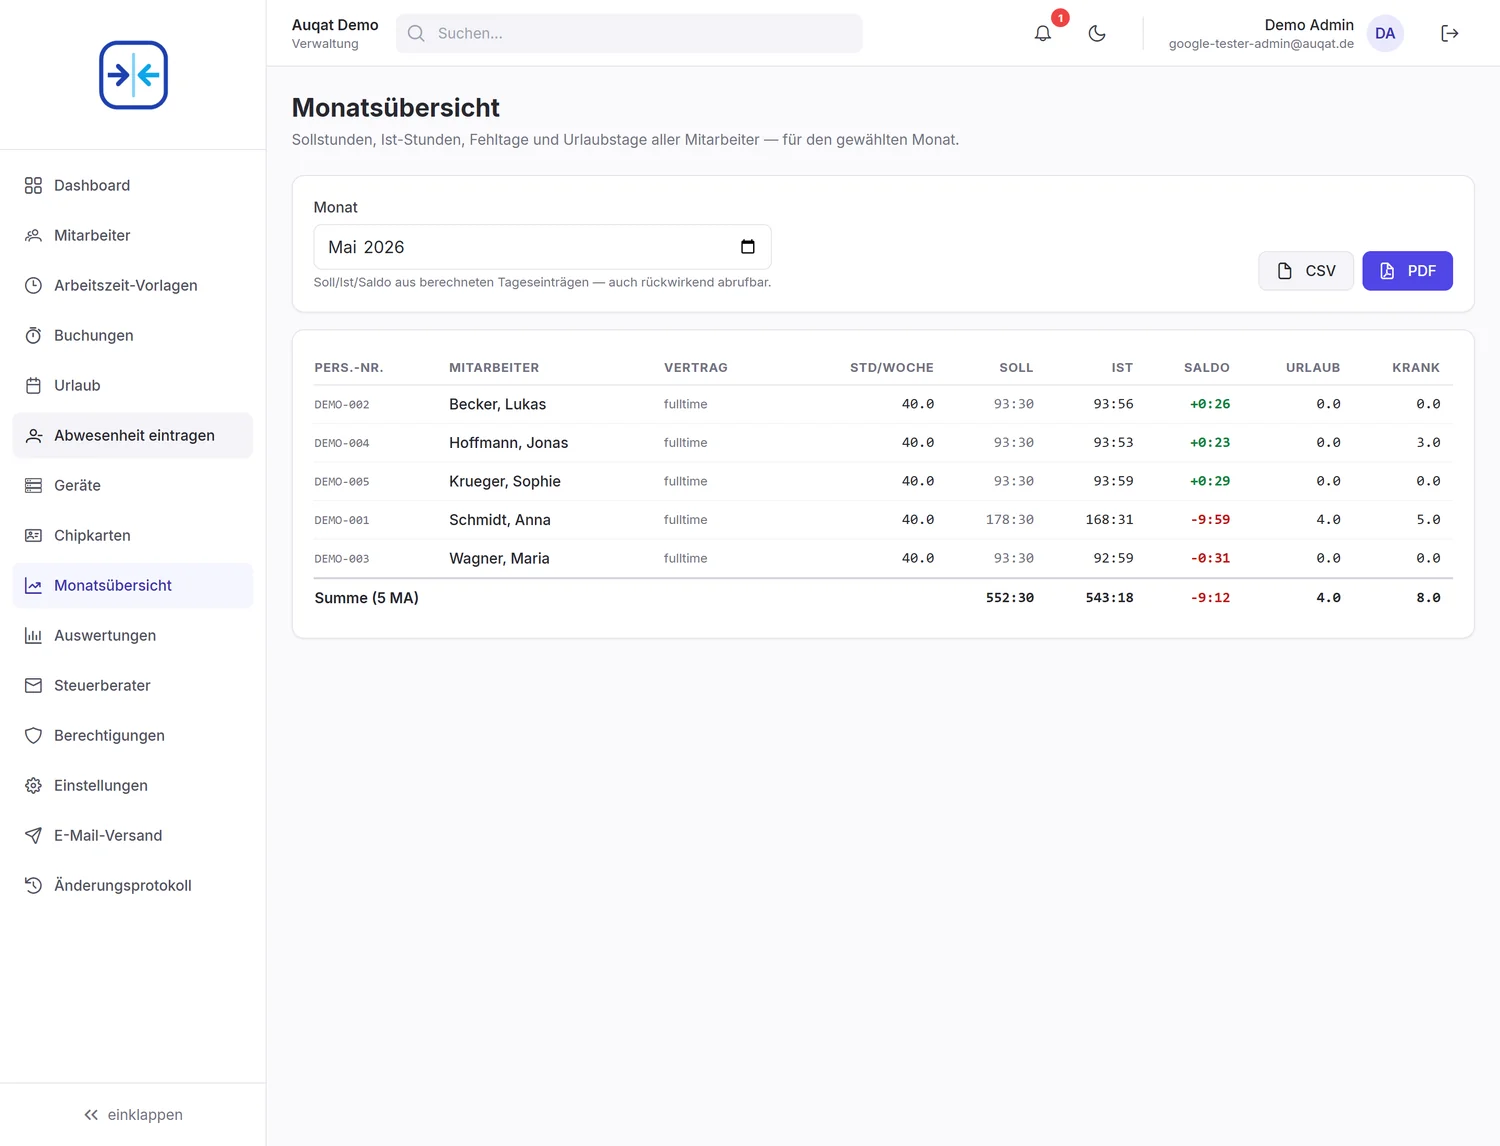Image resolution: width=1500 pixels, height=1146 pixels.
Task: Download the PDF report
Action: click(1407, 271)
